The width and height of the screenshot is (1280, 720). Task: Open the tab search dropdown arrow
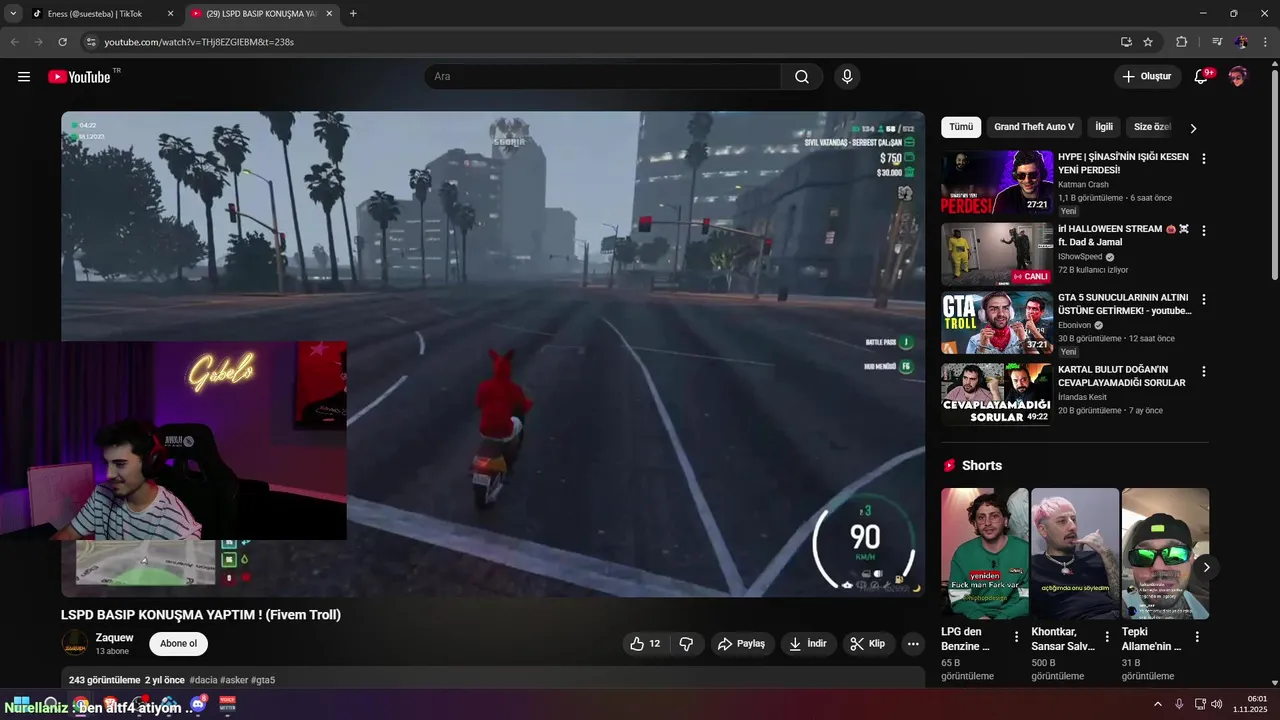pyautogui.click(x=13, y=13)
